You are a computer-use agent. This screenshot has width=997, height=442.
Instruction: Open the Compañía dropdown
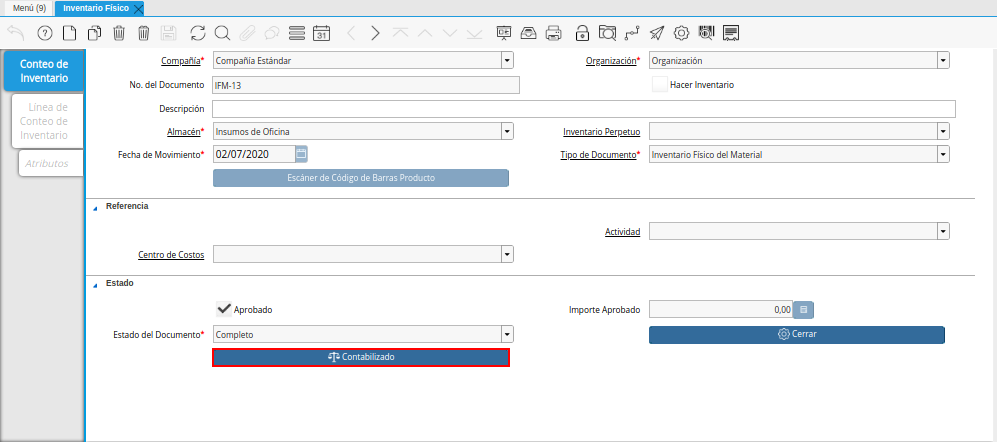(507, 61)
